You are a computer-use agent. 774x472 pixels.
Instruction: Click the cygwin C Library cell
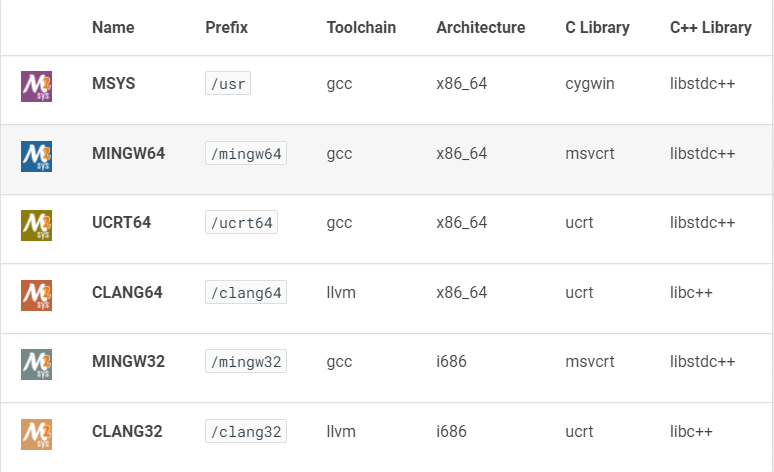point(590,84)
